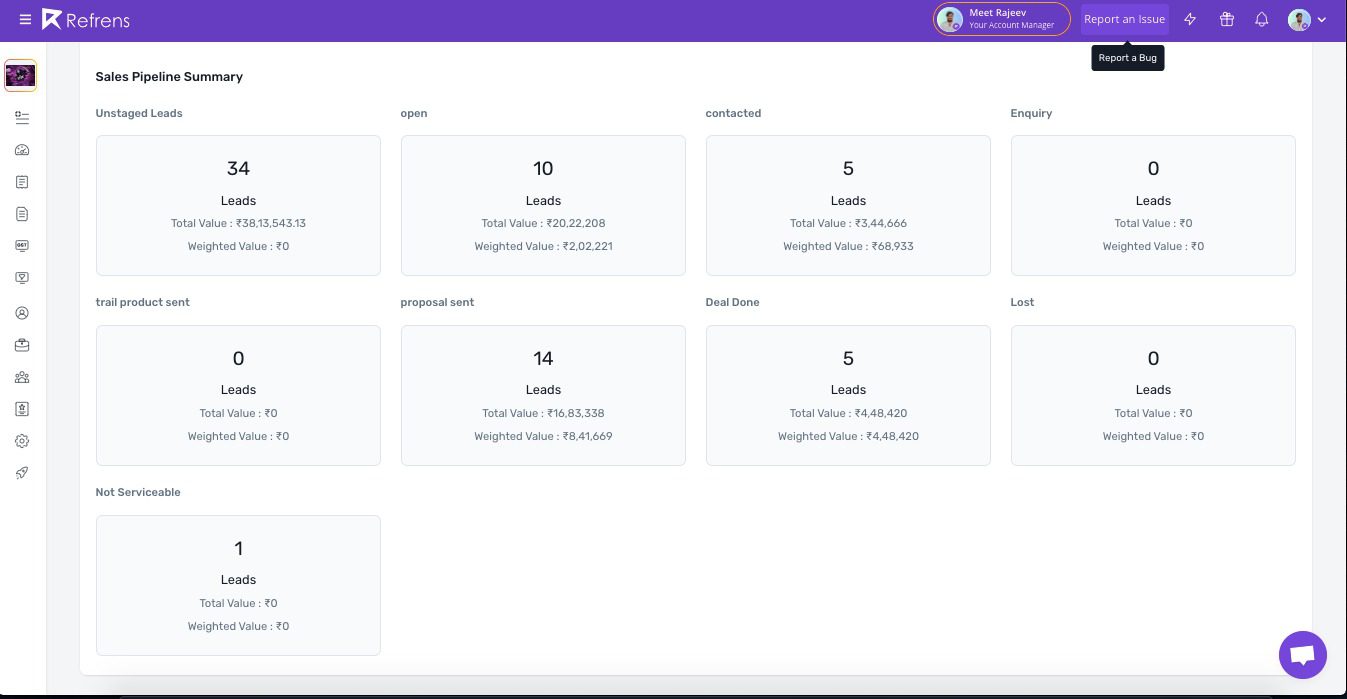The width and height of the screenshot is (1347, 699).
Task: Click the number 34 in Unstaged Leads
Action: pyautogui.click(x=238, y=168)
